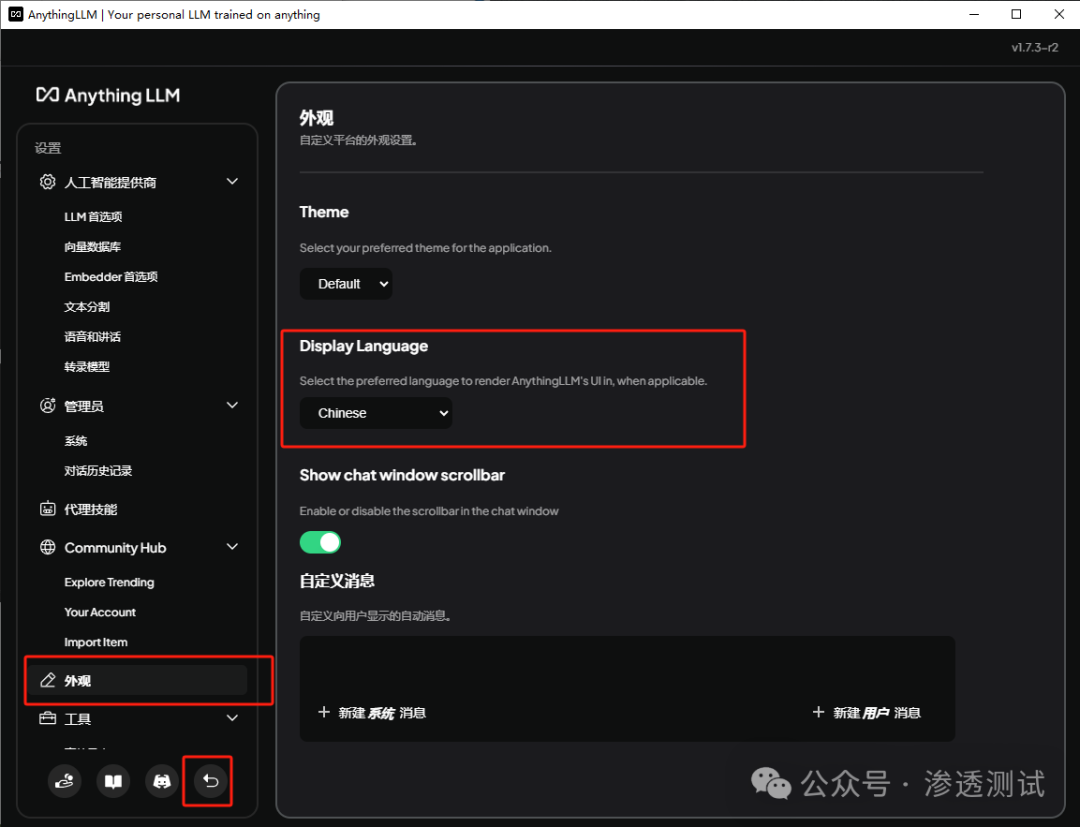Click the Display Language heading
The width and height of the screenshot is (1080, 827).
(364, 346)
